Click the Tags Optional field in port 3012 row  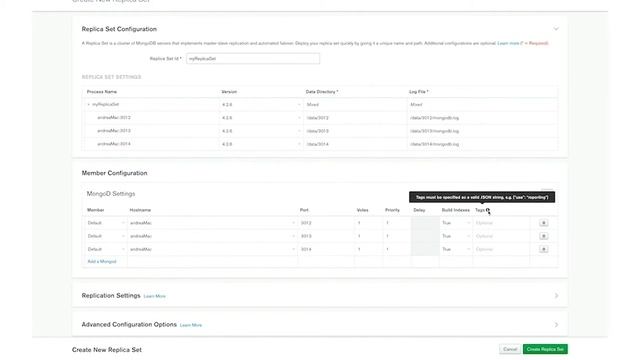(501, 223)
